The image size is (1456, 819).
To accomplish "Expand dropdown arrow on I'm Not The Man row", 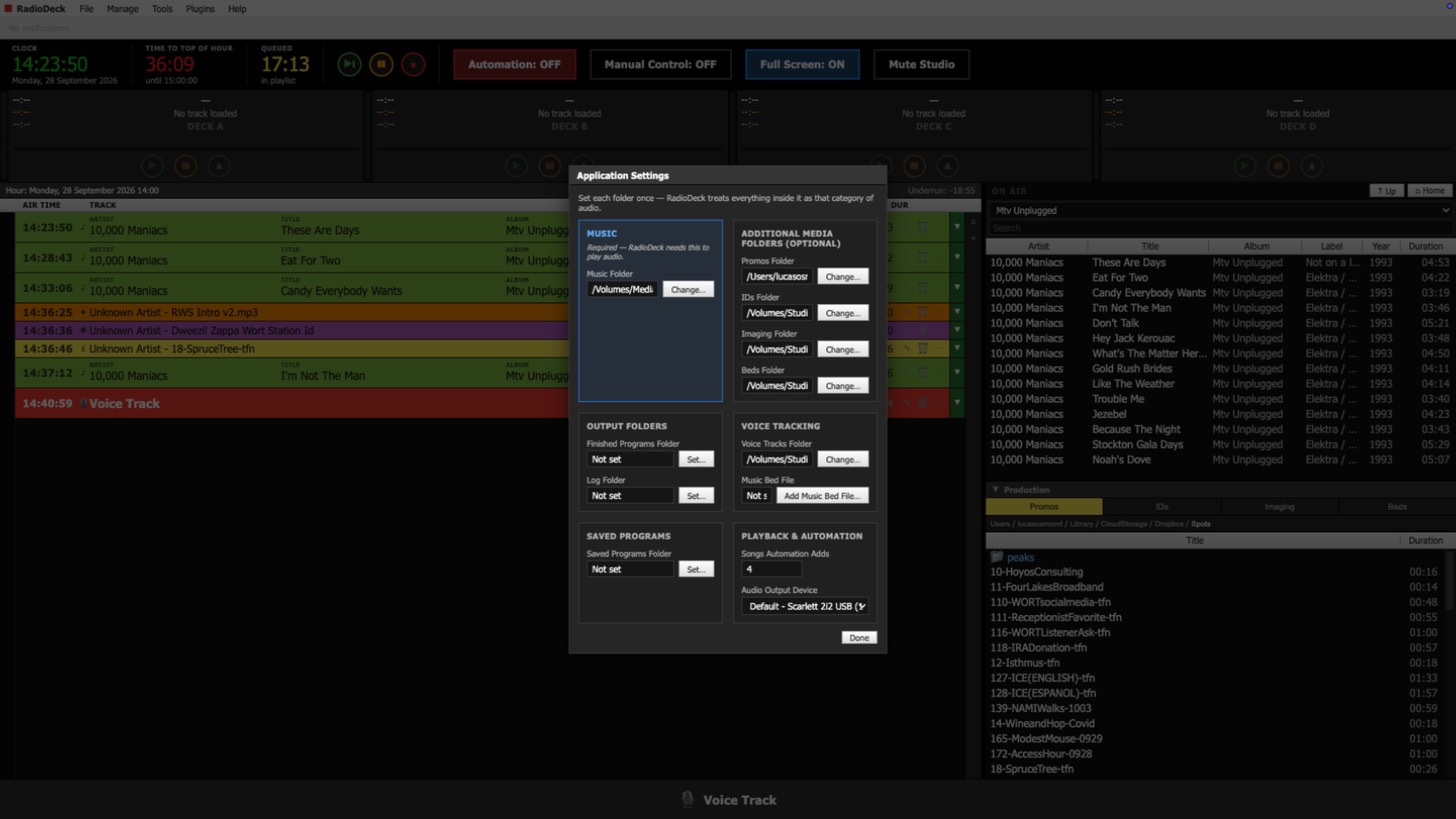I will [957, 373].
